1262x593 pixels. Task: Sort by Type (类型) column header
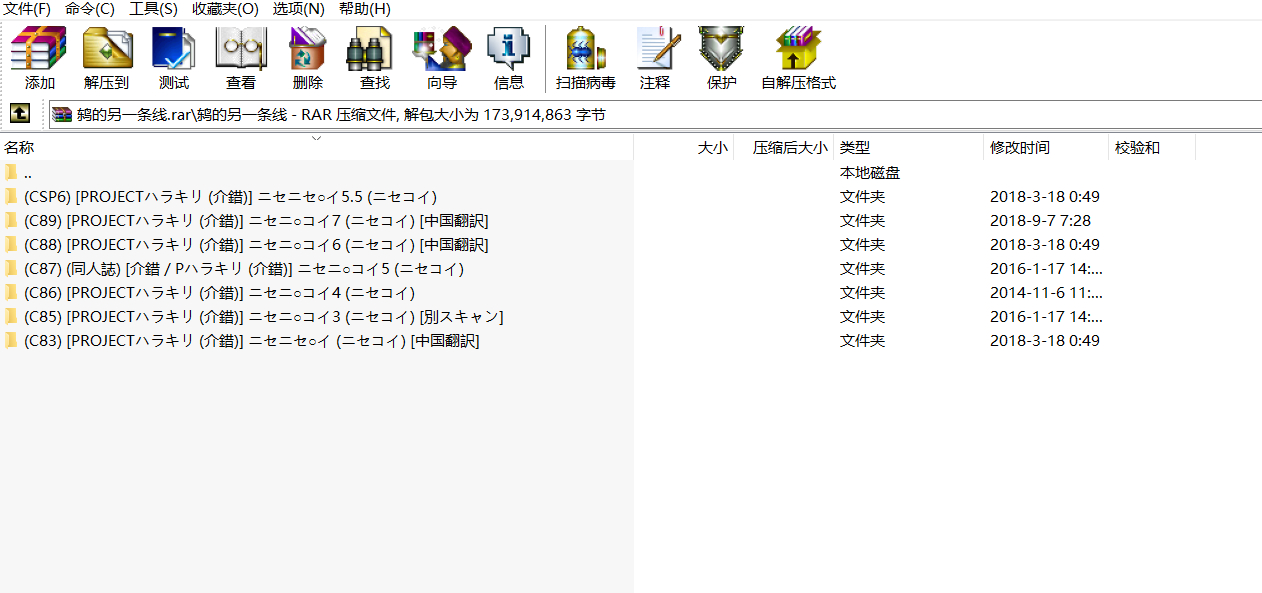pyautogui.click(x=909, y=148)
